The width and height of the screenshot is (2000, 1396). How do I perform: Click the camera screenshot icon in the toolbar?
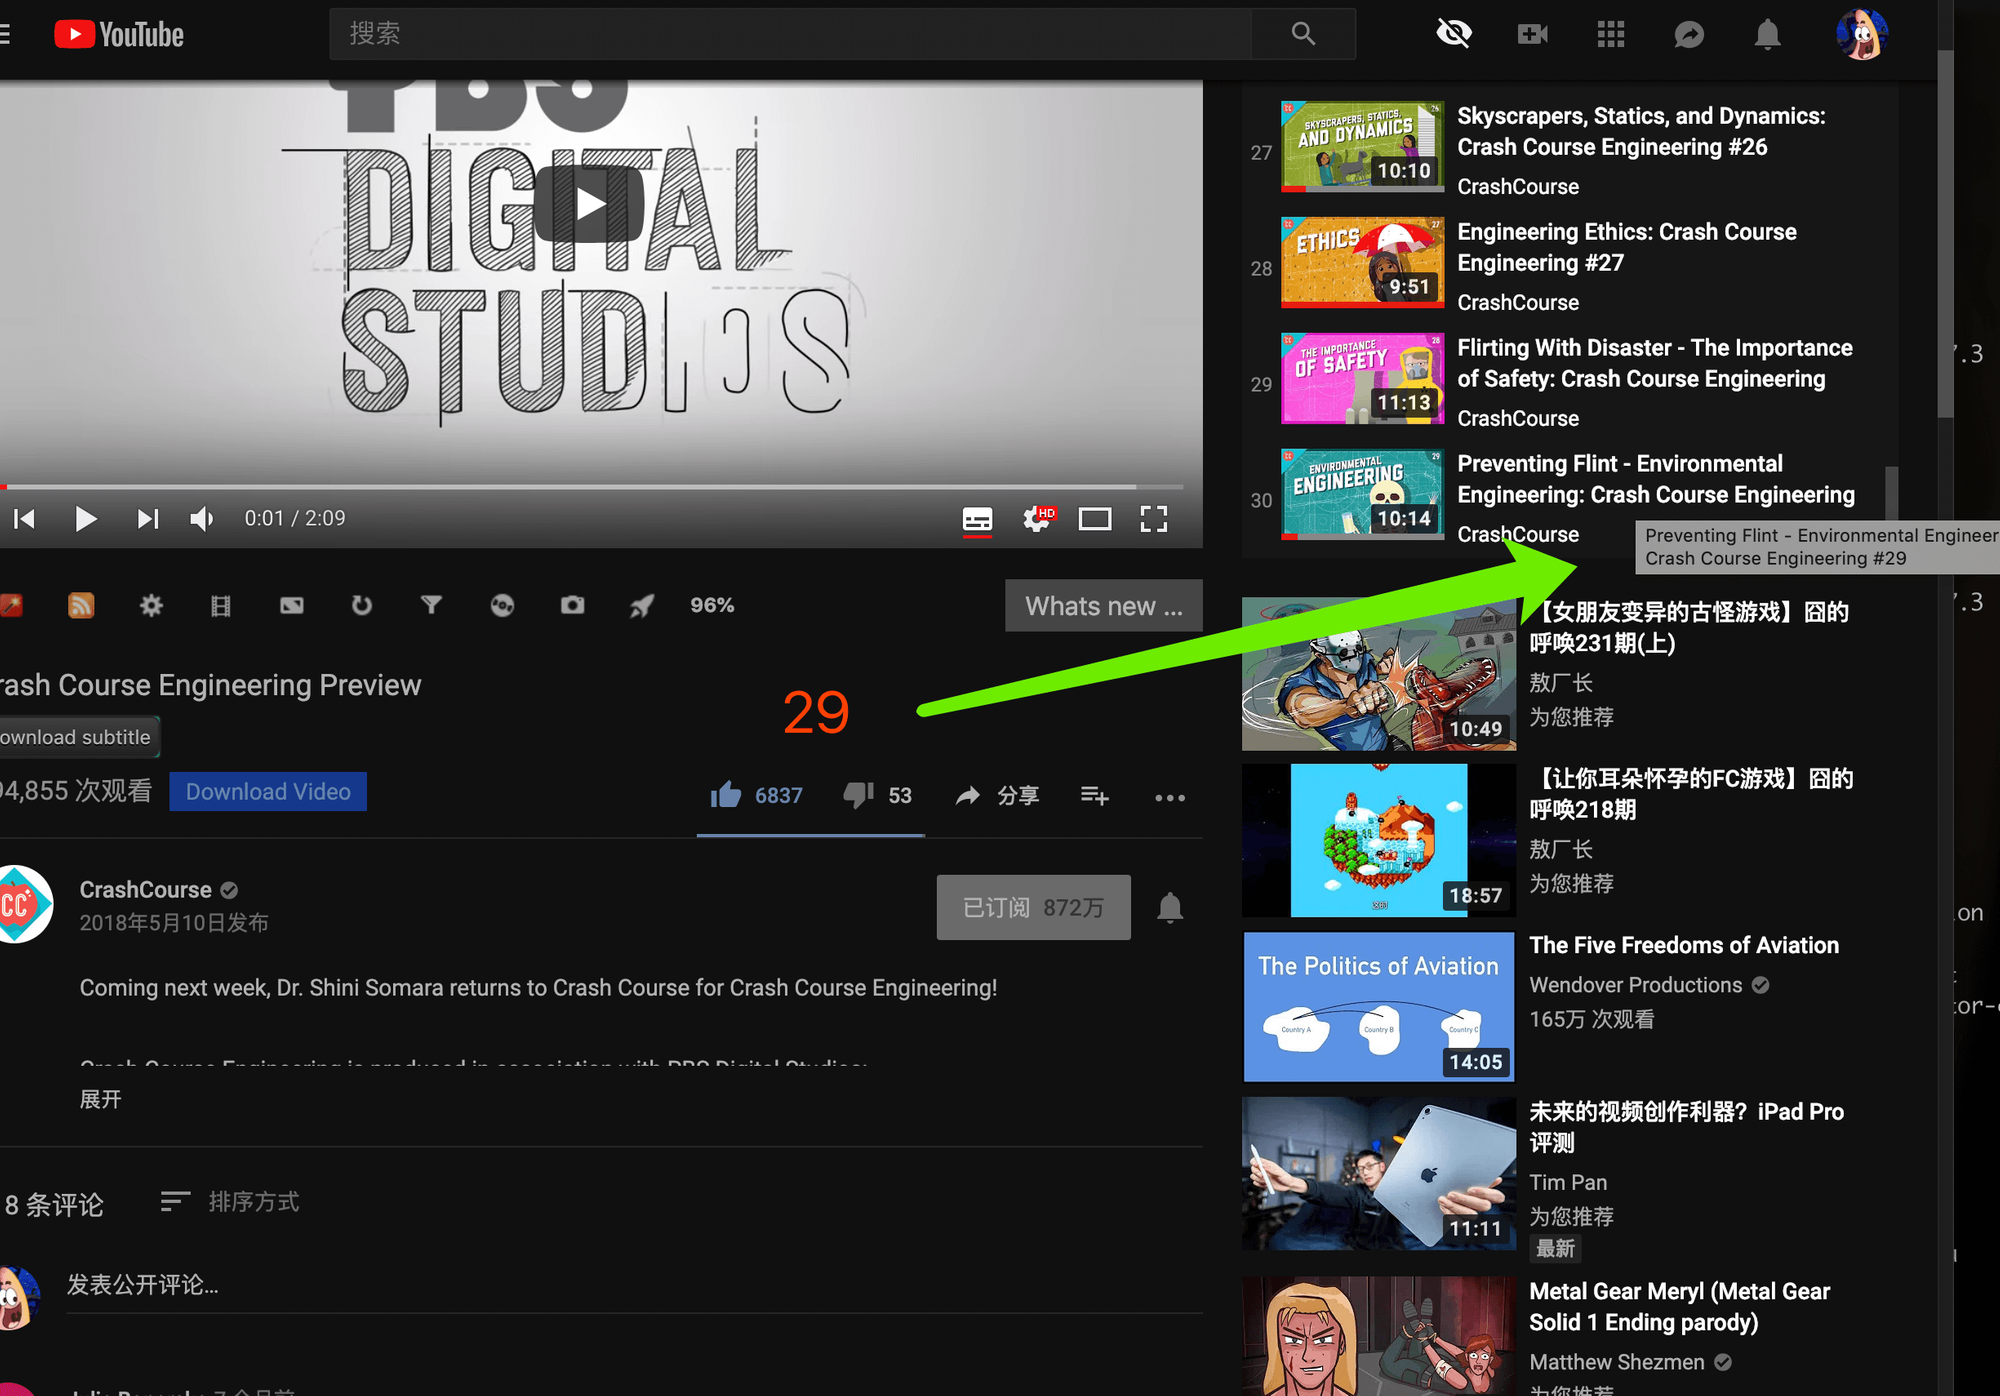pos(572,605)
